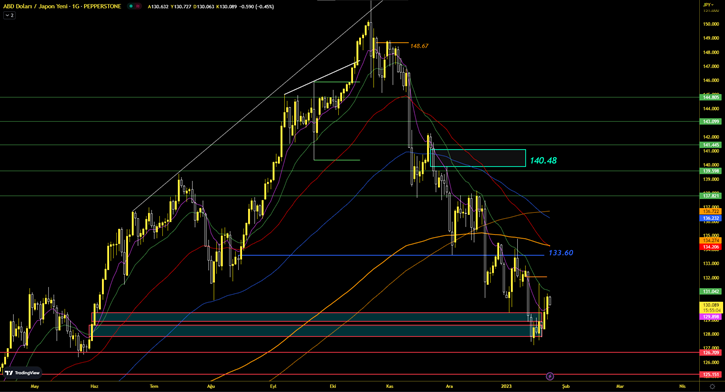Click the blue 136.232 moving average label

(x=711, y=218)
